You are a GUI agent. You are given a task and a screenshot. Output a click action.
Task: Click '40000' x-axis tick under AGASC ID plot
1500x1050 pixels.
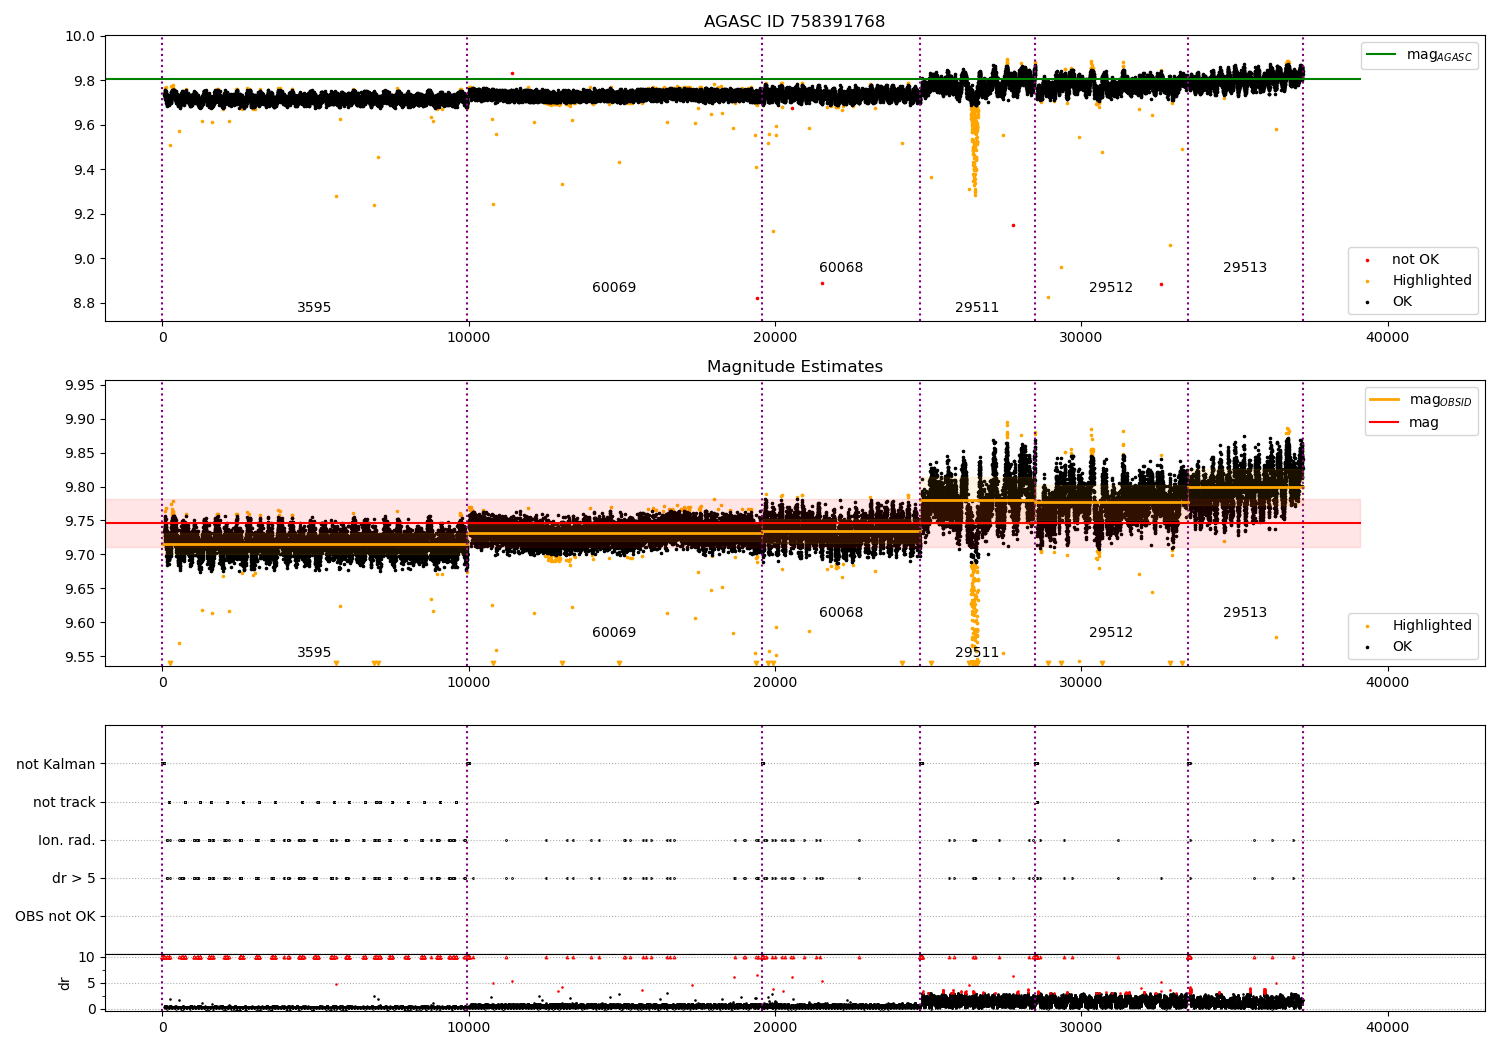pos(1387,337)
